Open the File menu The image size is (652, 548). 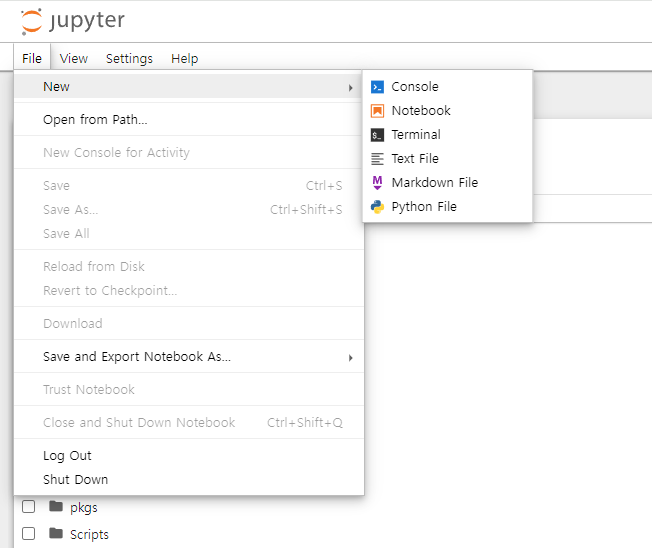pos(32,58)
